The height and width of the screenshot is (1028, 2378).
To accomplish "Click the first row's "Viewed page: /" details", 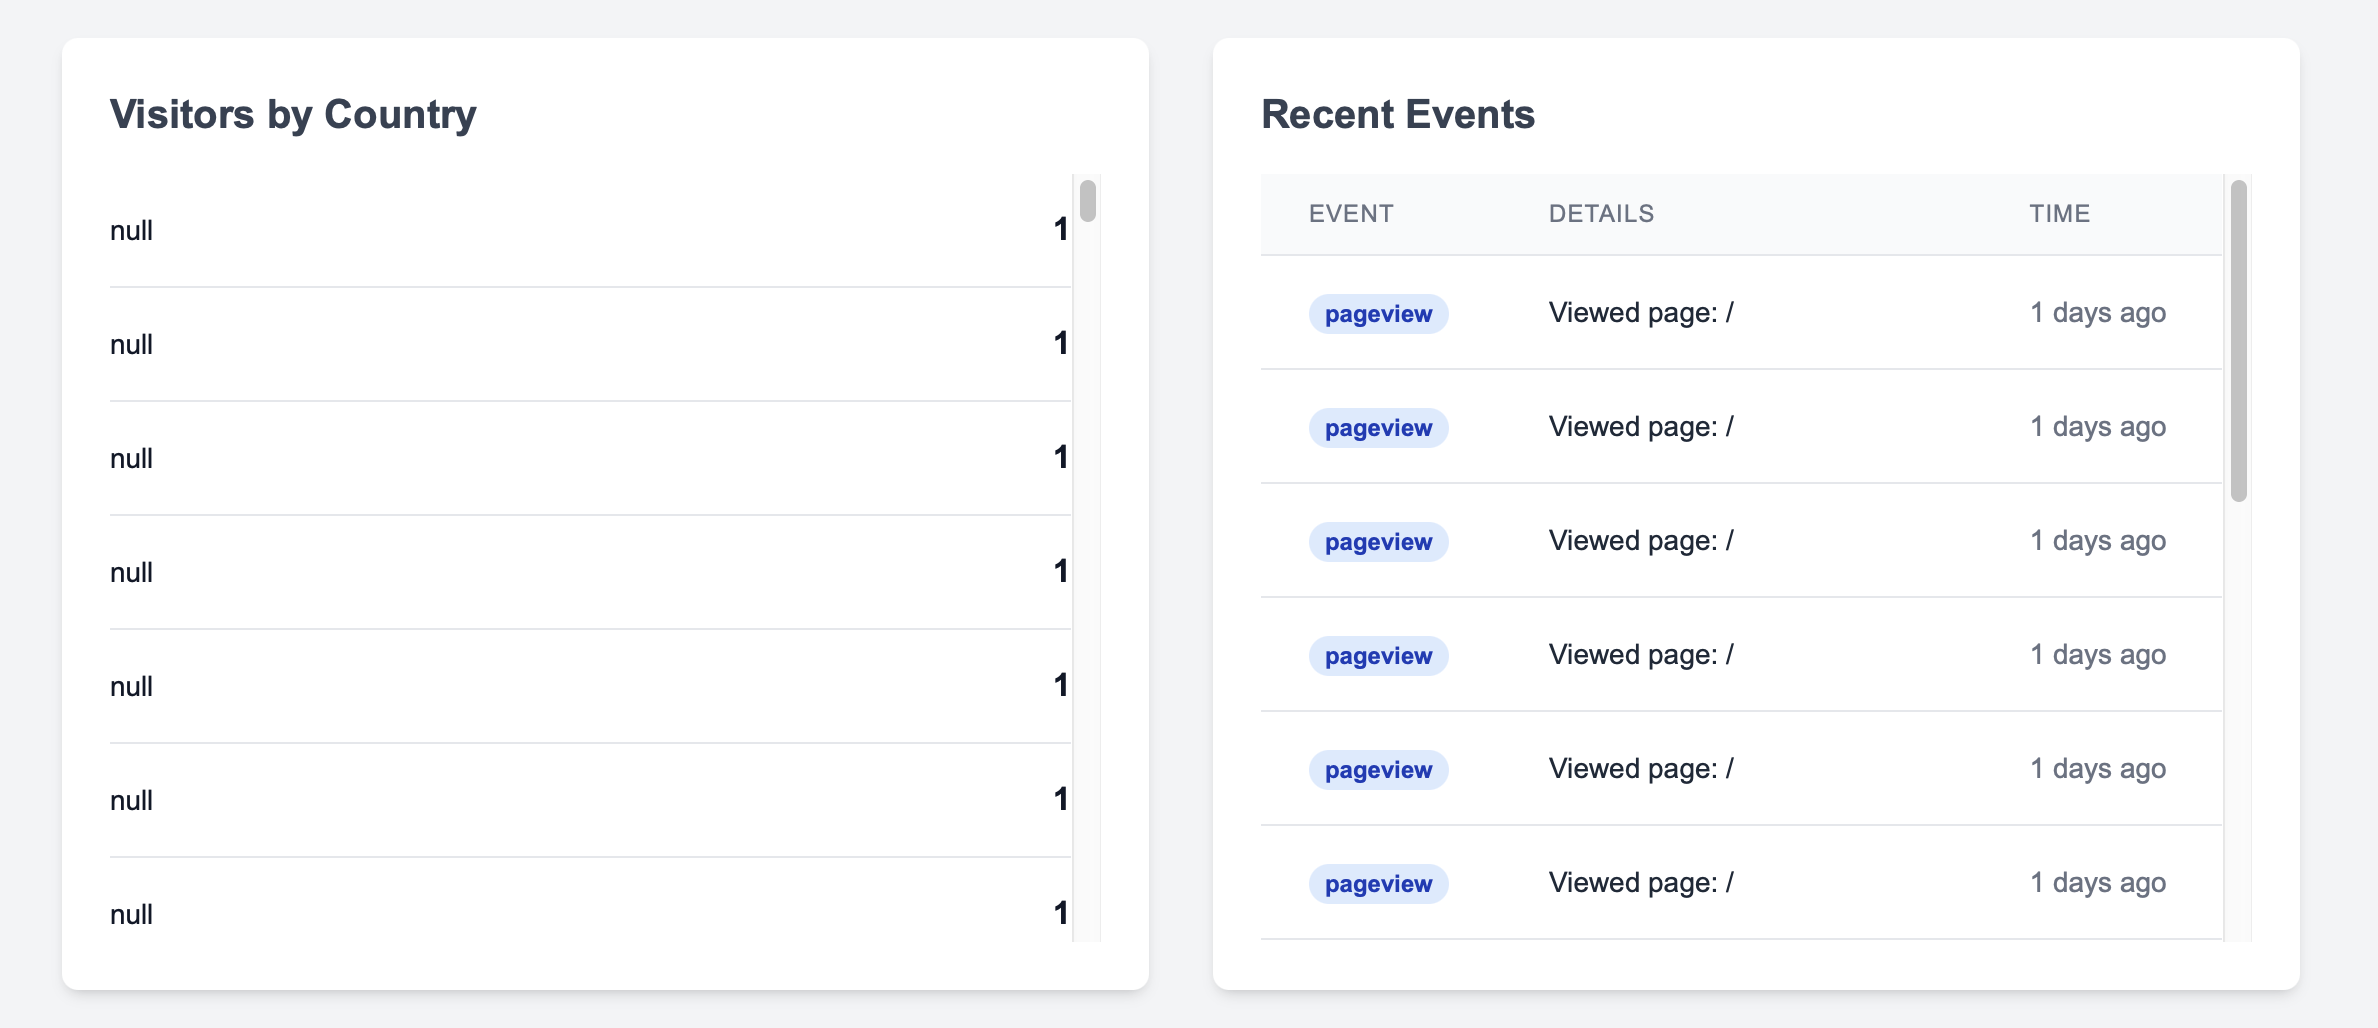I will [1640, 313].
